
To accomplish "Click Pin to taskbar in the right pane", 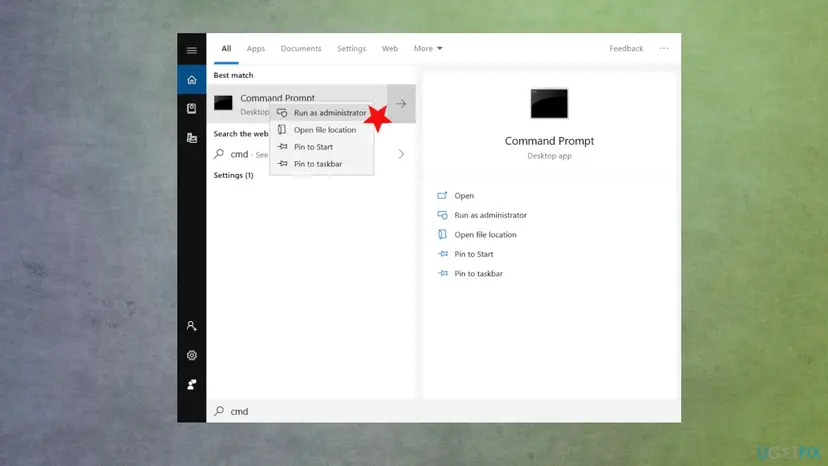I will 478,274.
